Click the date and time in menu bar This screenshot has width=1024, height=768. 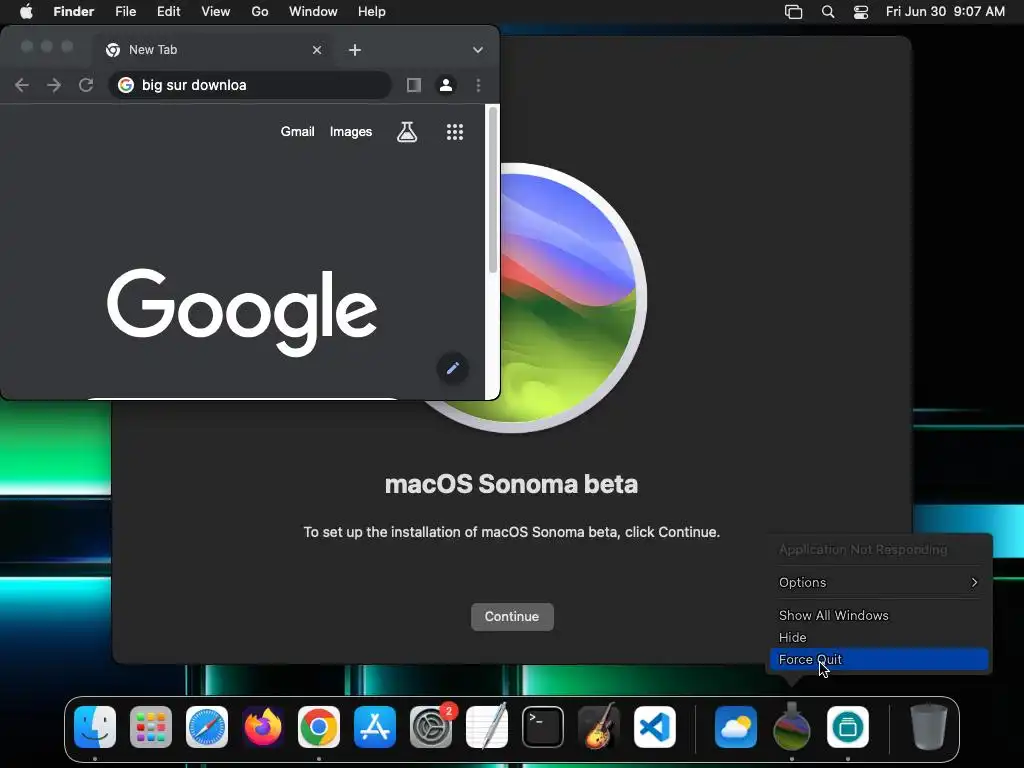pyautogui.click(x=945, y=12)
